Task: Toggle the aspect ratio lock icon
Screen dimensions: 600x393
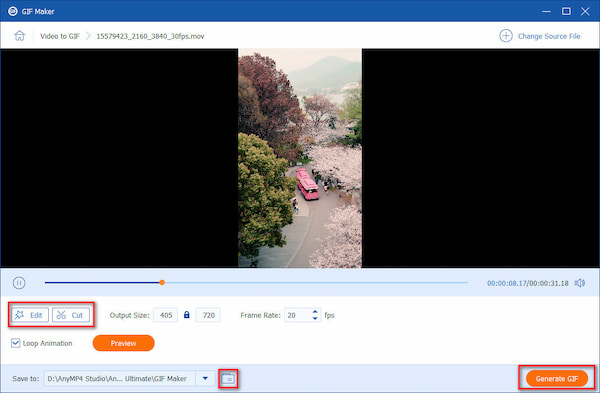Action: tap(187, 315)
